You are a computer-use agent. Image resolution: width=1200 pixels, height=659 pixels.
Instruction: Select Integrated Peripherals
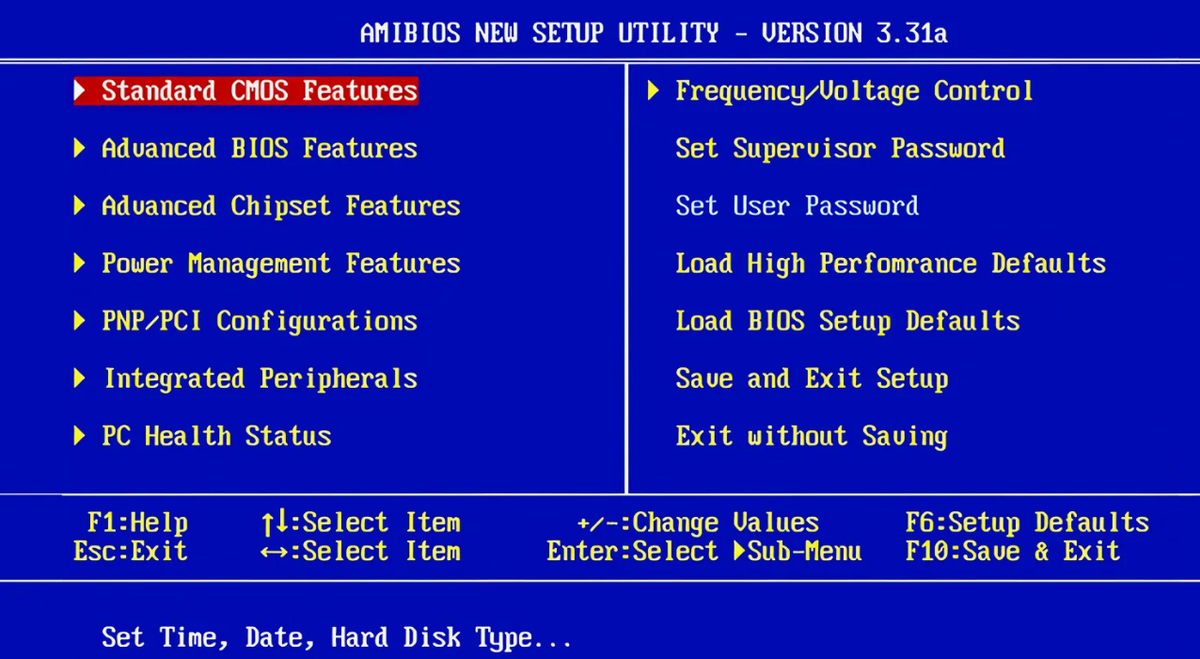(260, 379)
